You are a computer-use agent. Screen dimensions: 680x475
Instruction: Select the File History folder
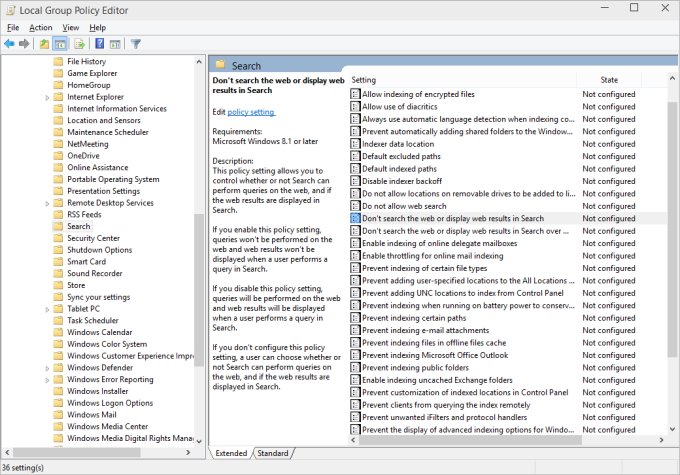click(x=86, y=62)
